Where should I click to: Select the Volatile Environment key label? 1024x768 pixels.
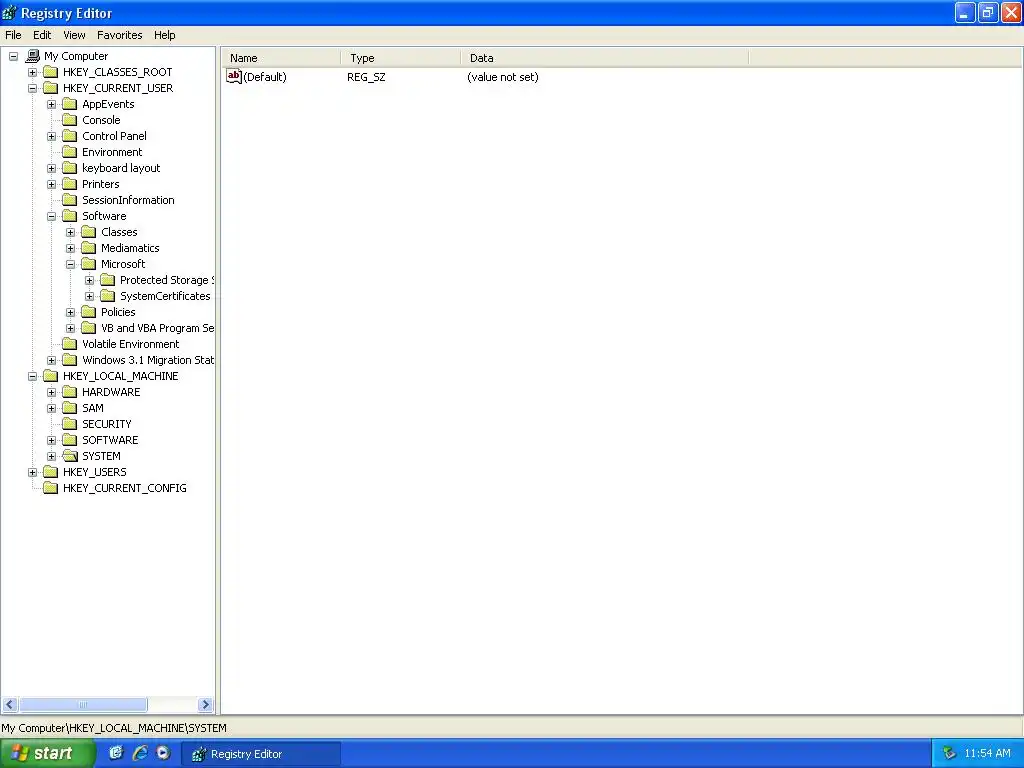[x=131, y=344]
